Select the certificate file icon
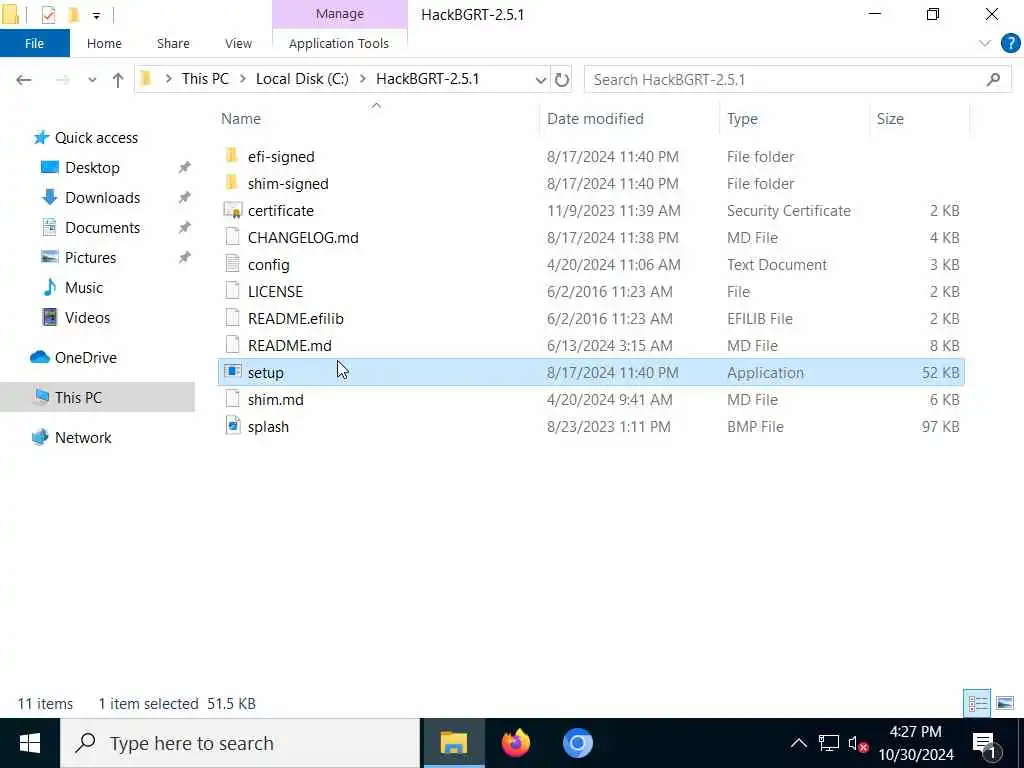 tap(232, 210)
